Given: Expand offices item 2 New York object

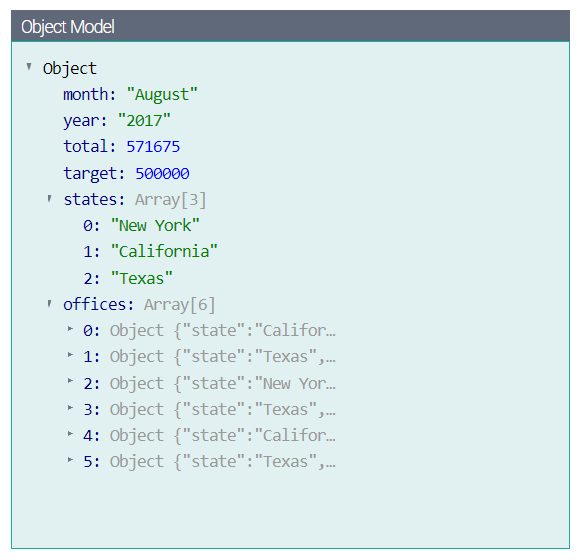Looking at the screenshot, I should (x=70, y=381).
